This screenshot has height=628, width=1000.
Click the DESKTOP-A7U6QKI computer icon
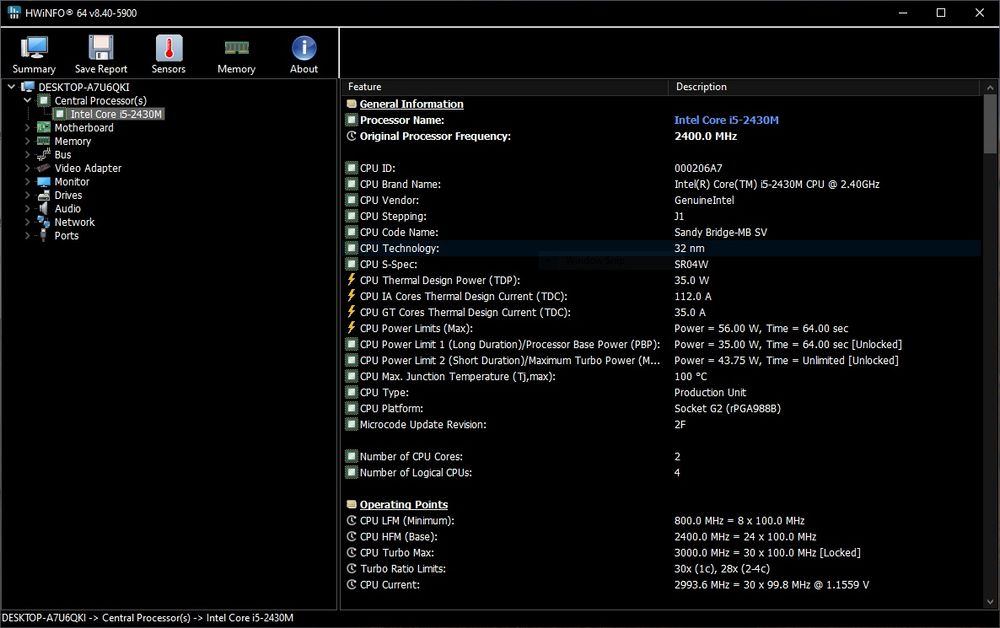(27, 87)
